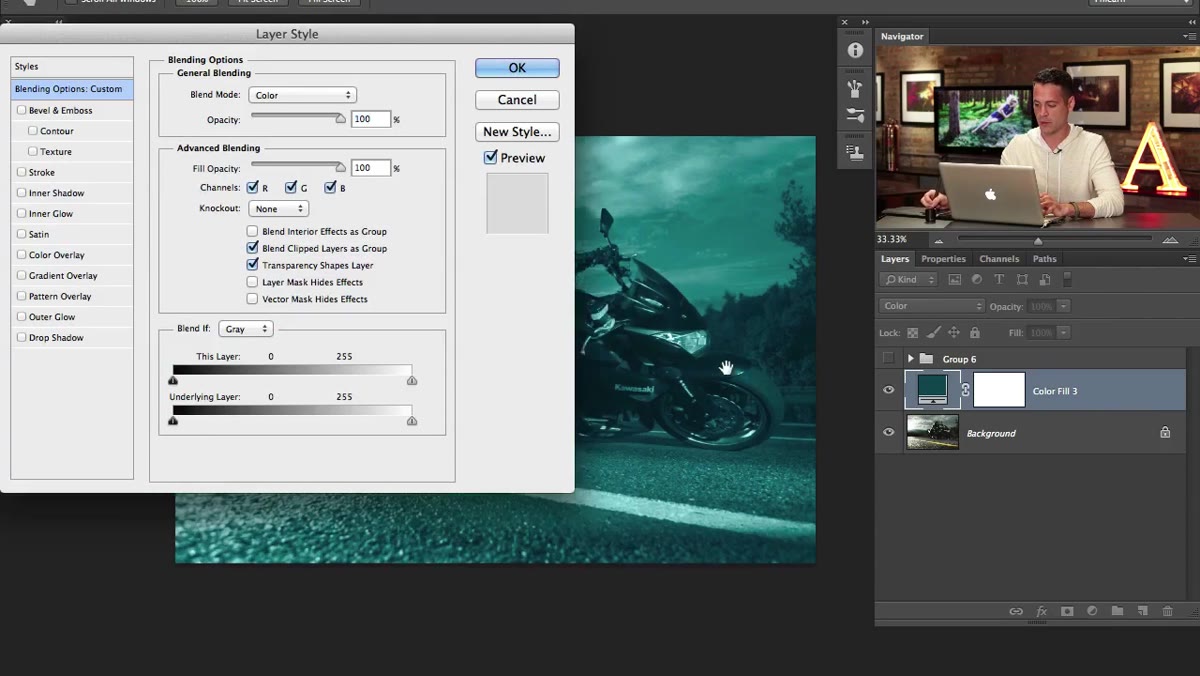Open the Brush Presets panel icon

point(855,87)
